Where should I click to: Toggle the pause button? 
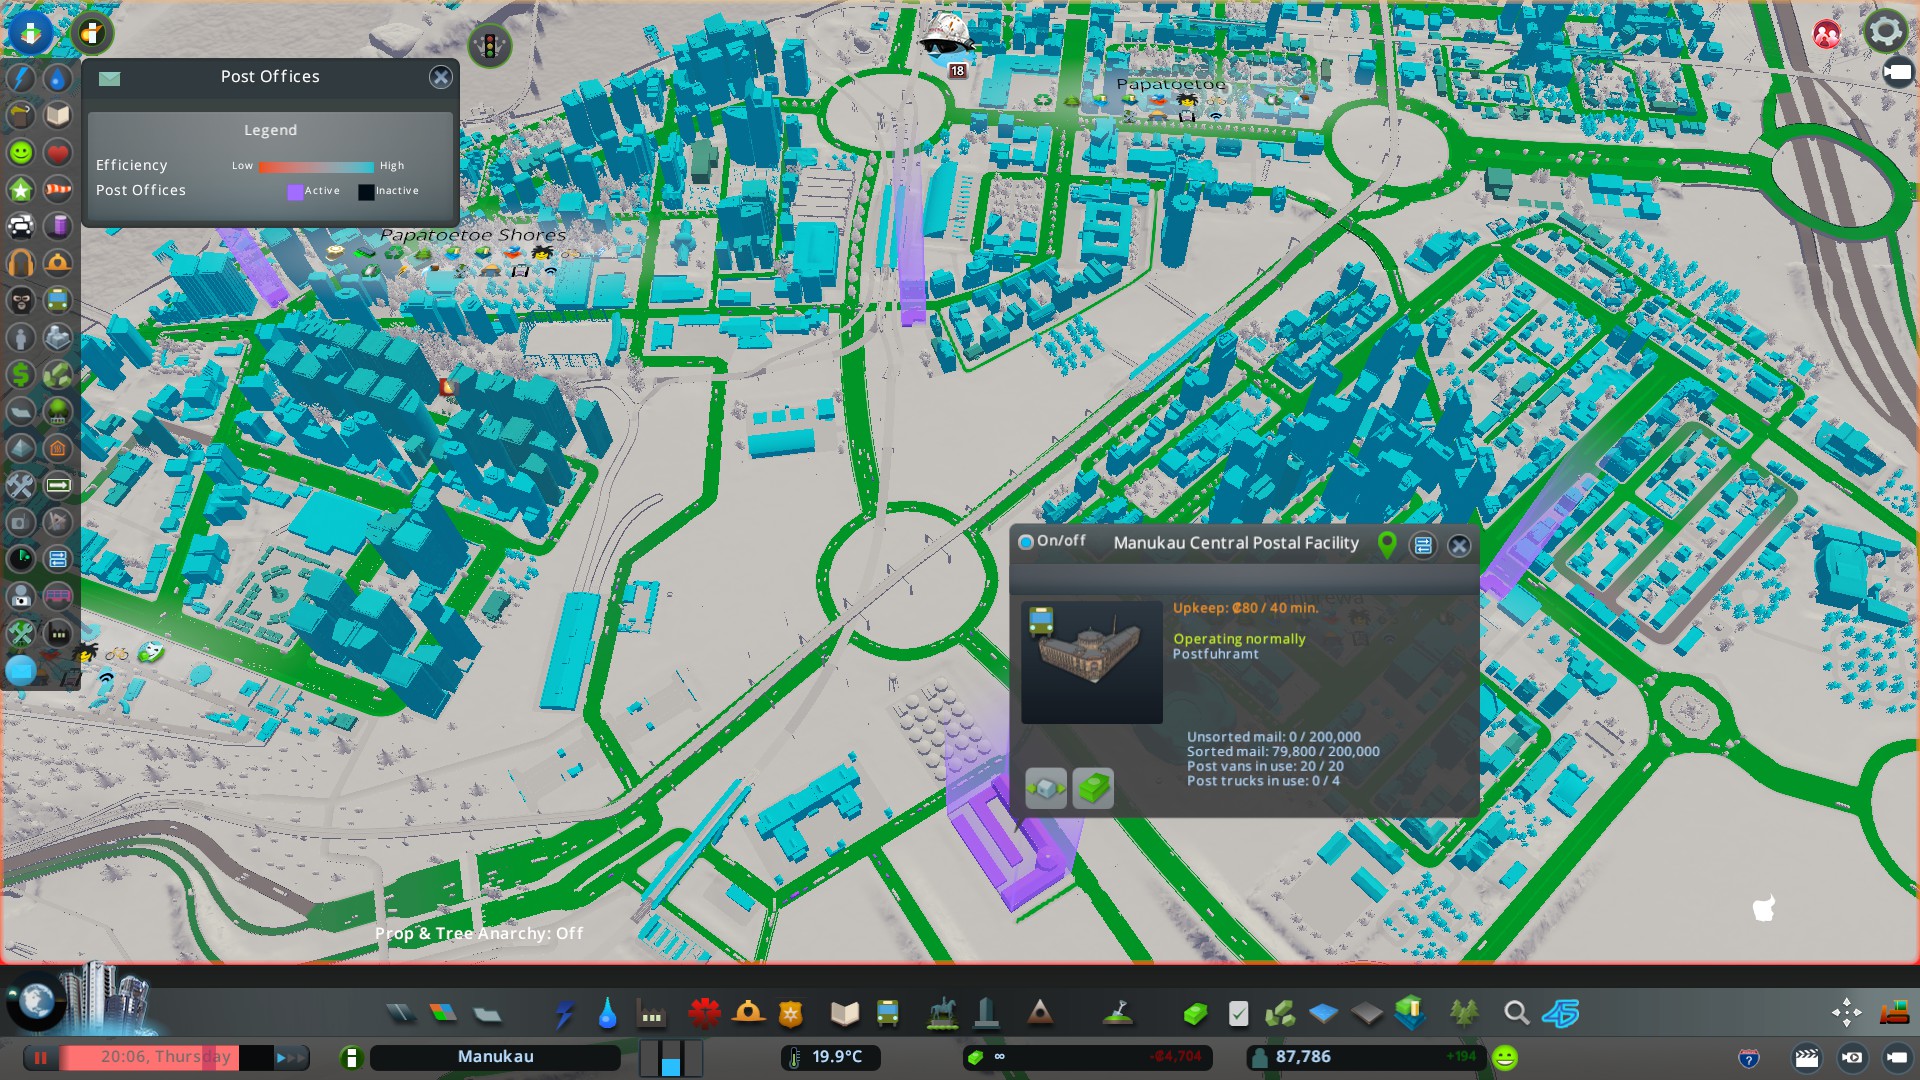point(41,1057)
